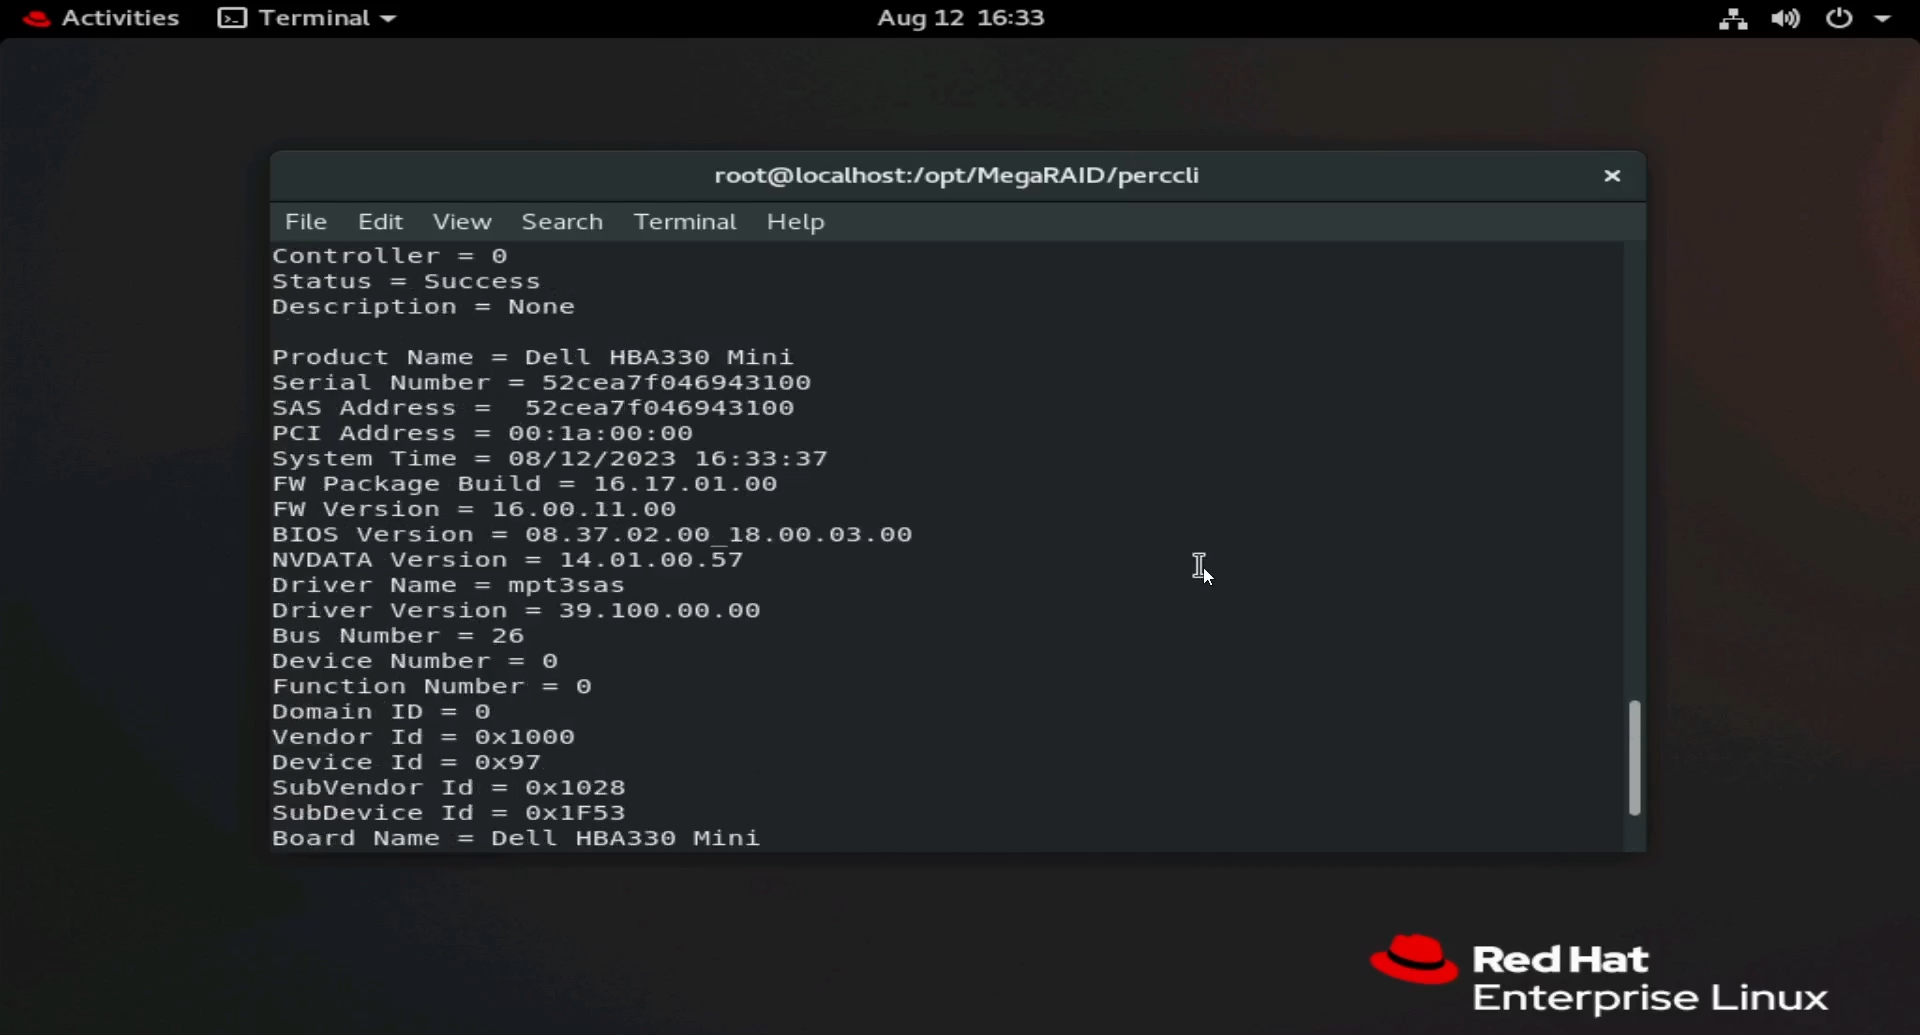1920x1035 pixels.
Task: Click the Board Name Dell HBA330 Mini line
Action: point(516,838)
